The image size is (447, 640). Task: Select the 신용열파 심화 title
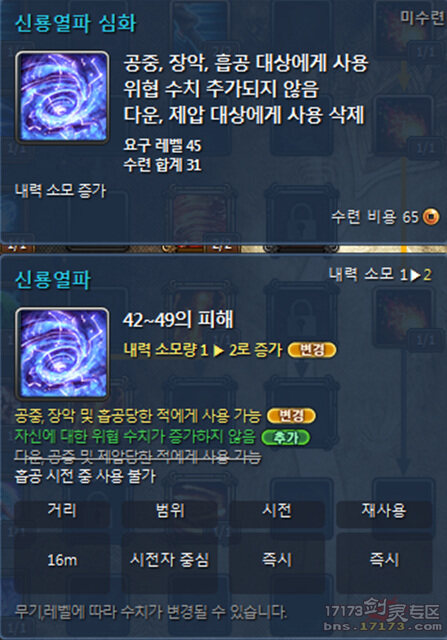(76, 23)
